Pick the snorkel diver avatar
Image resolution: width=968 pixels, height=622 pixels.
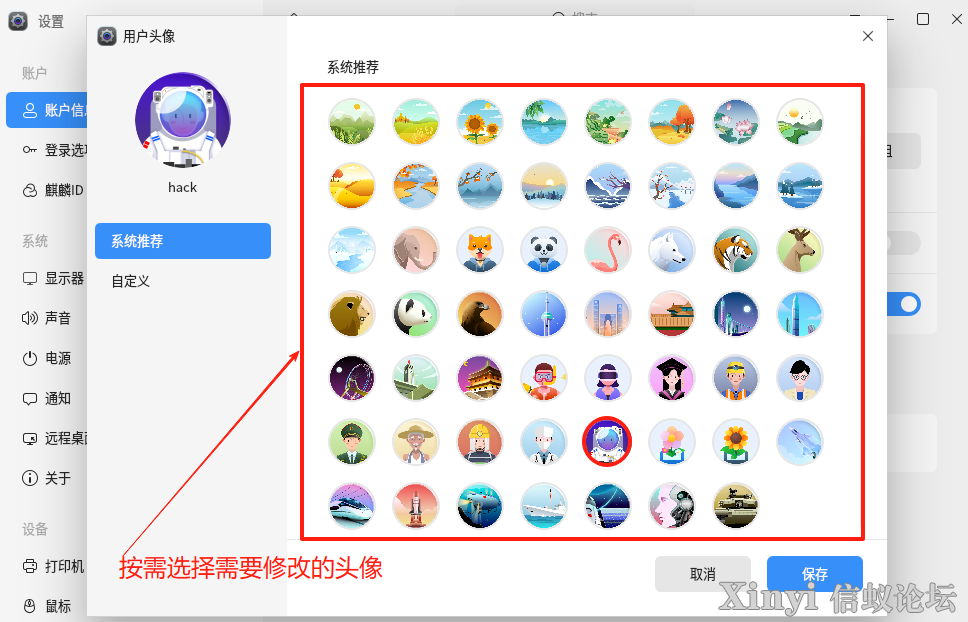pyautogui.click(x=544, y=379)
